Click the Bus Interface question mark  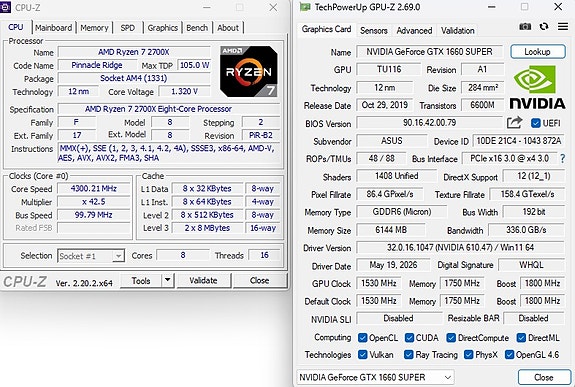pos(563,159)
